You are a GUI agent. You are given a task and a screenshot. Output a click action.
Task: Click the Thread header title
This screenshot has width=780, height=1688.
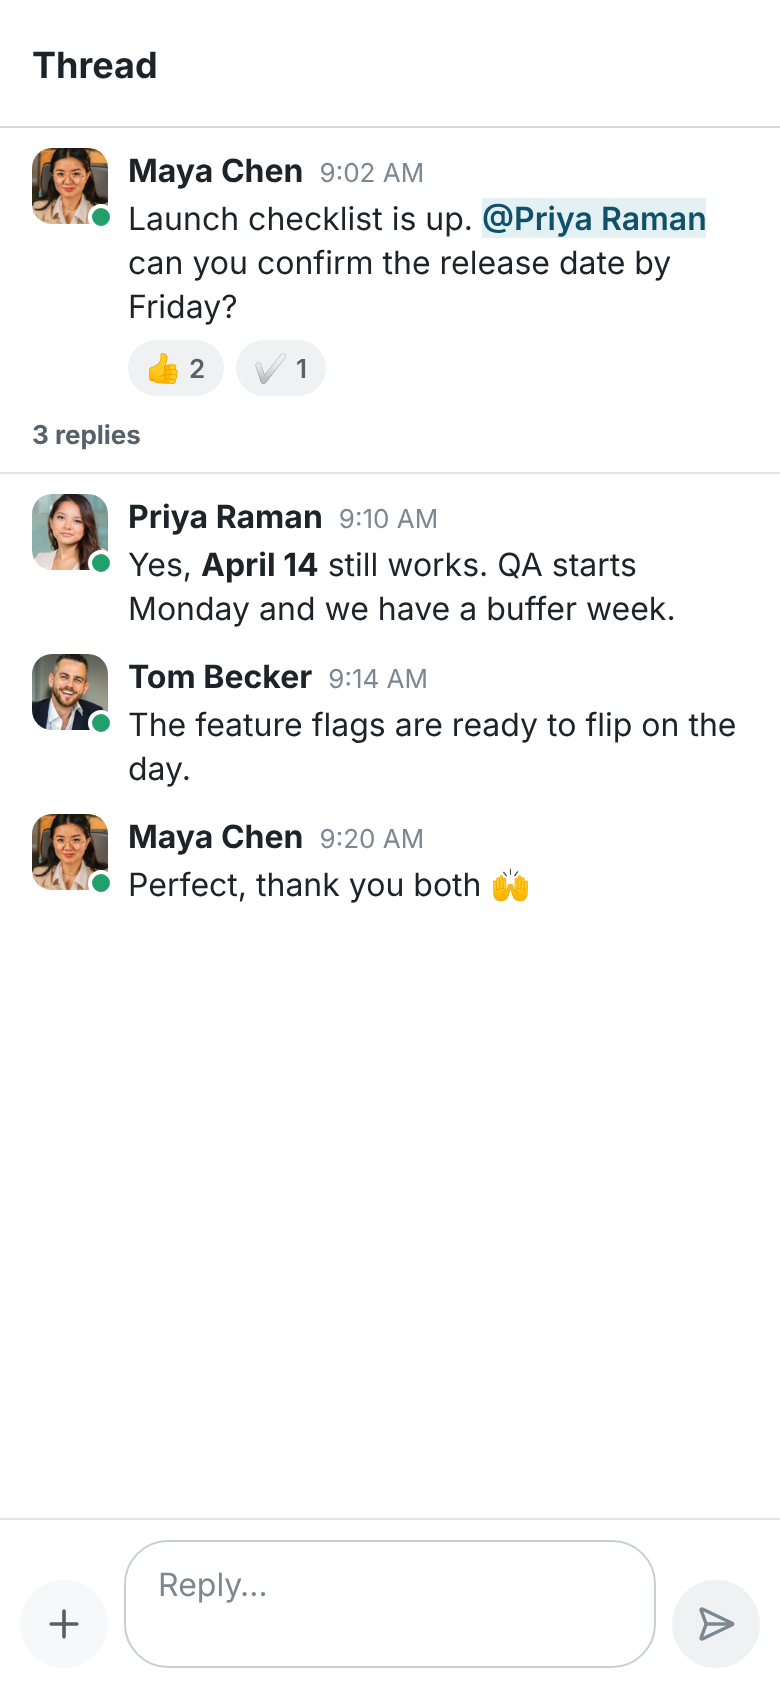tap(95, 66)
